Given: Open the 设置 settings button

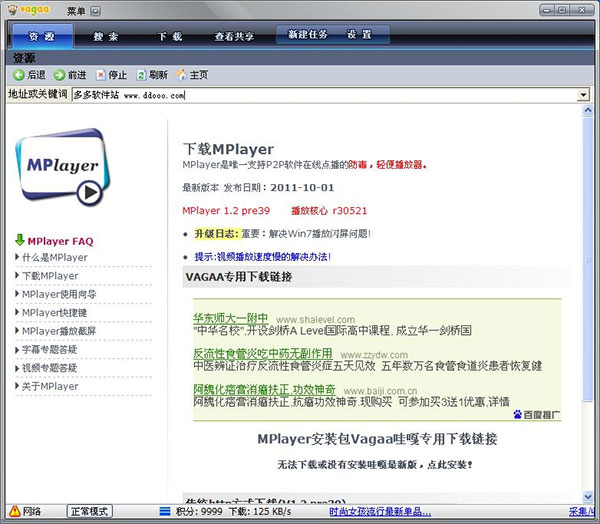Looking at the screenshot, I should pyautogui.click(x=359, y=34).
